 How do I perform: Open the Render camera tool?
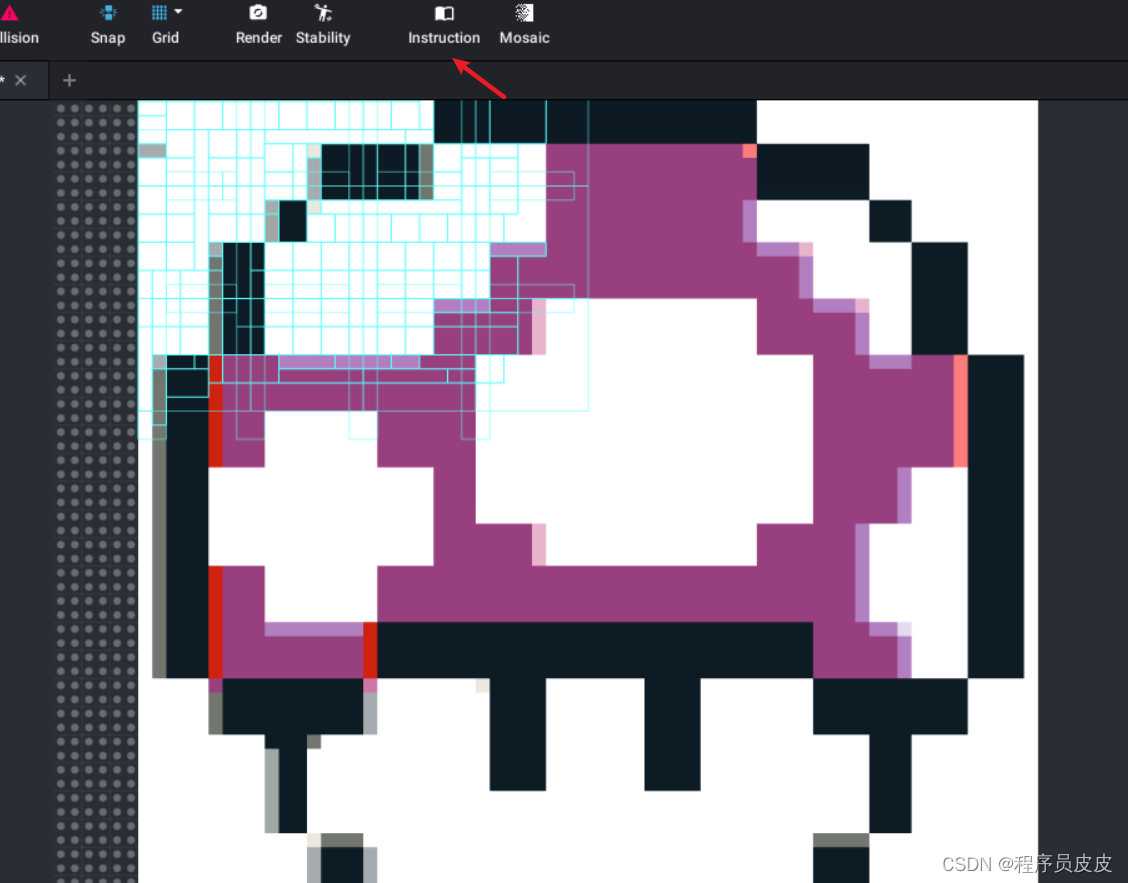click(x=258, y=25)
